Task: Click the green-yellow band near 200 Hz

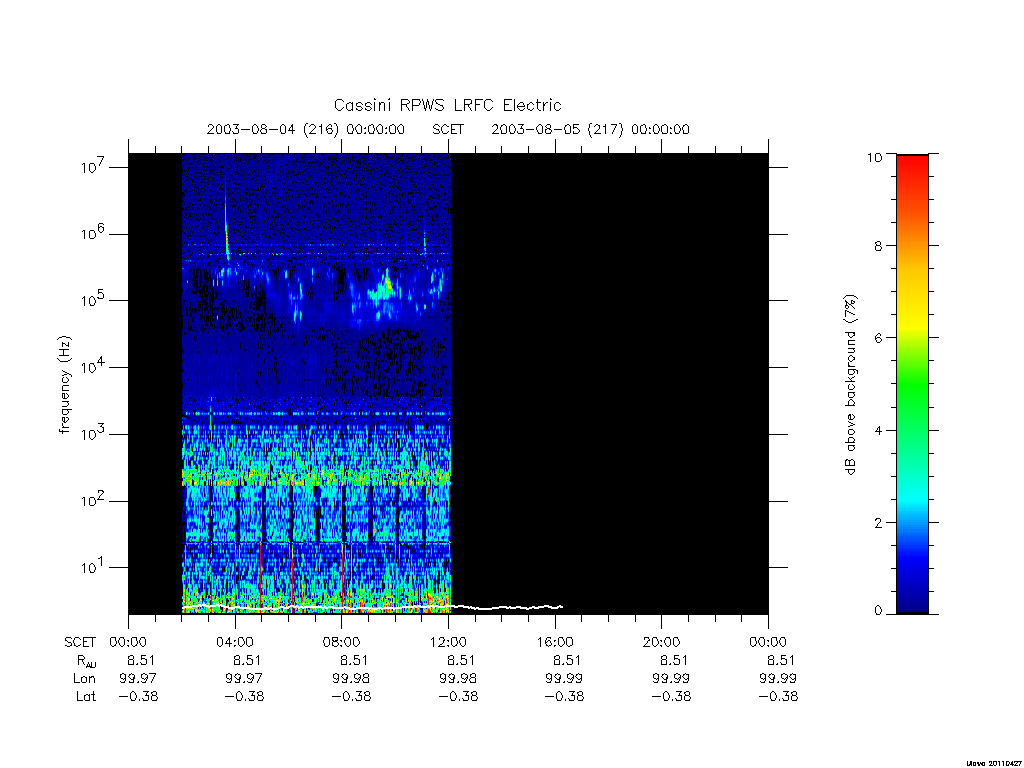Action: (316, 477)
